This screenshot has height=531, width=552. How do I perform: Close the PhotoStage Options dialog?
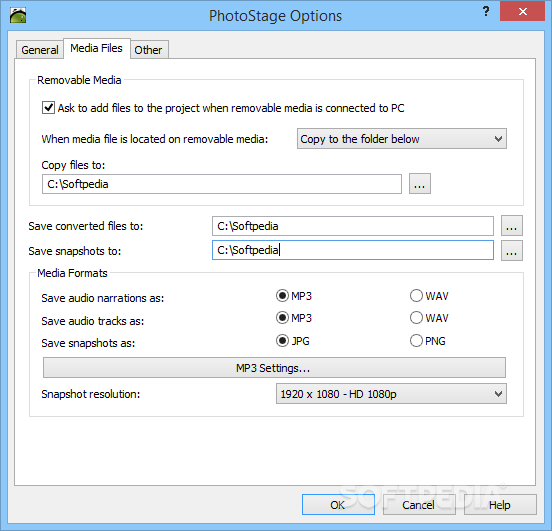click(522, 11)
